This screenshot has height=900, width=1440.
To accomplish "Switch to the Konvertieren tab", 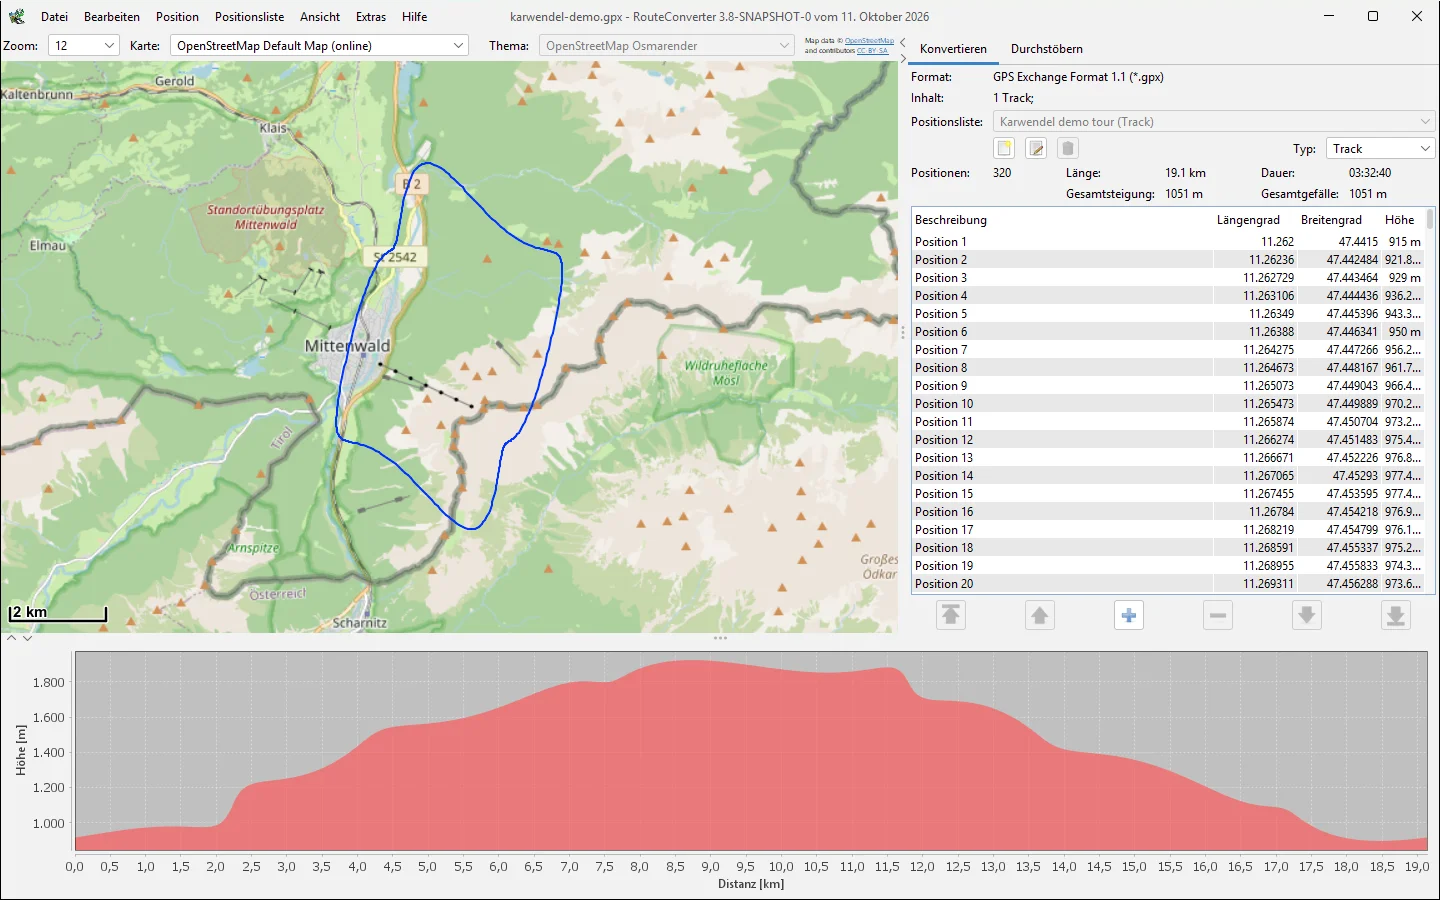I will (x=953, y=48).
